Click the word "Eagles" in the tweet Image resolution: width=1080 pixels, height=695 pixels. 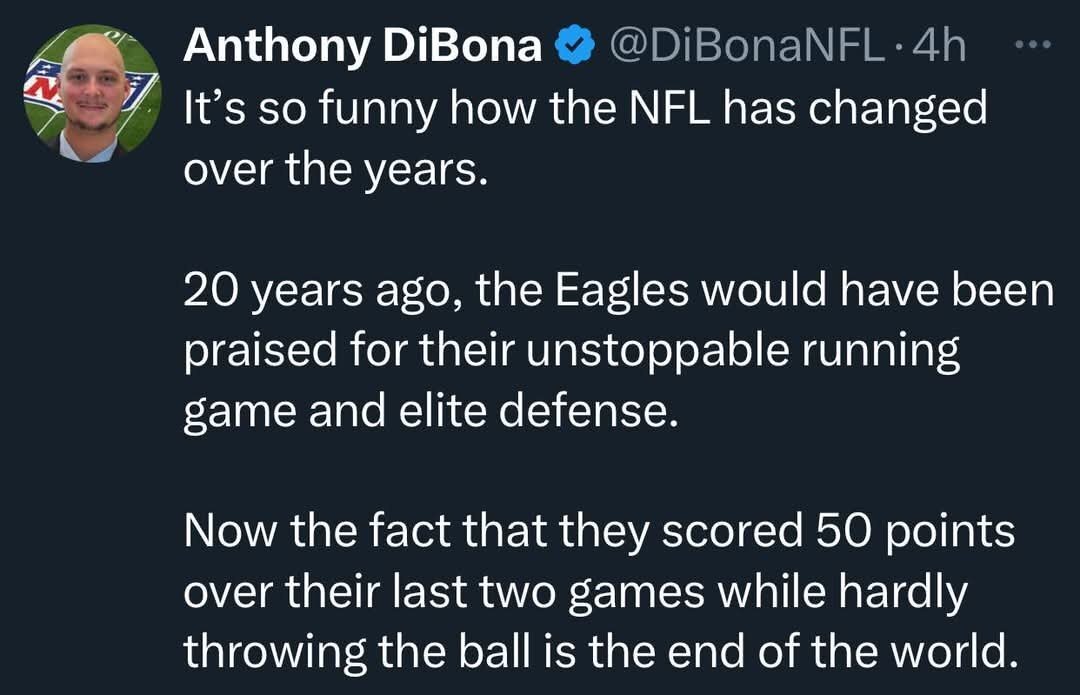[x=621, y=292]
